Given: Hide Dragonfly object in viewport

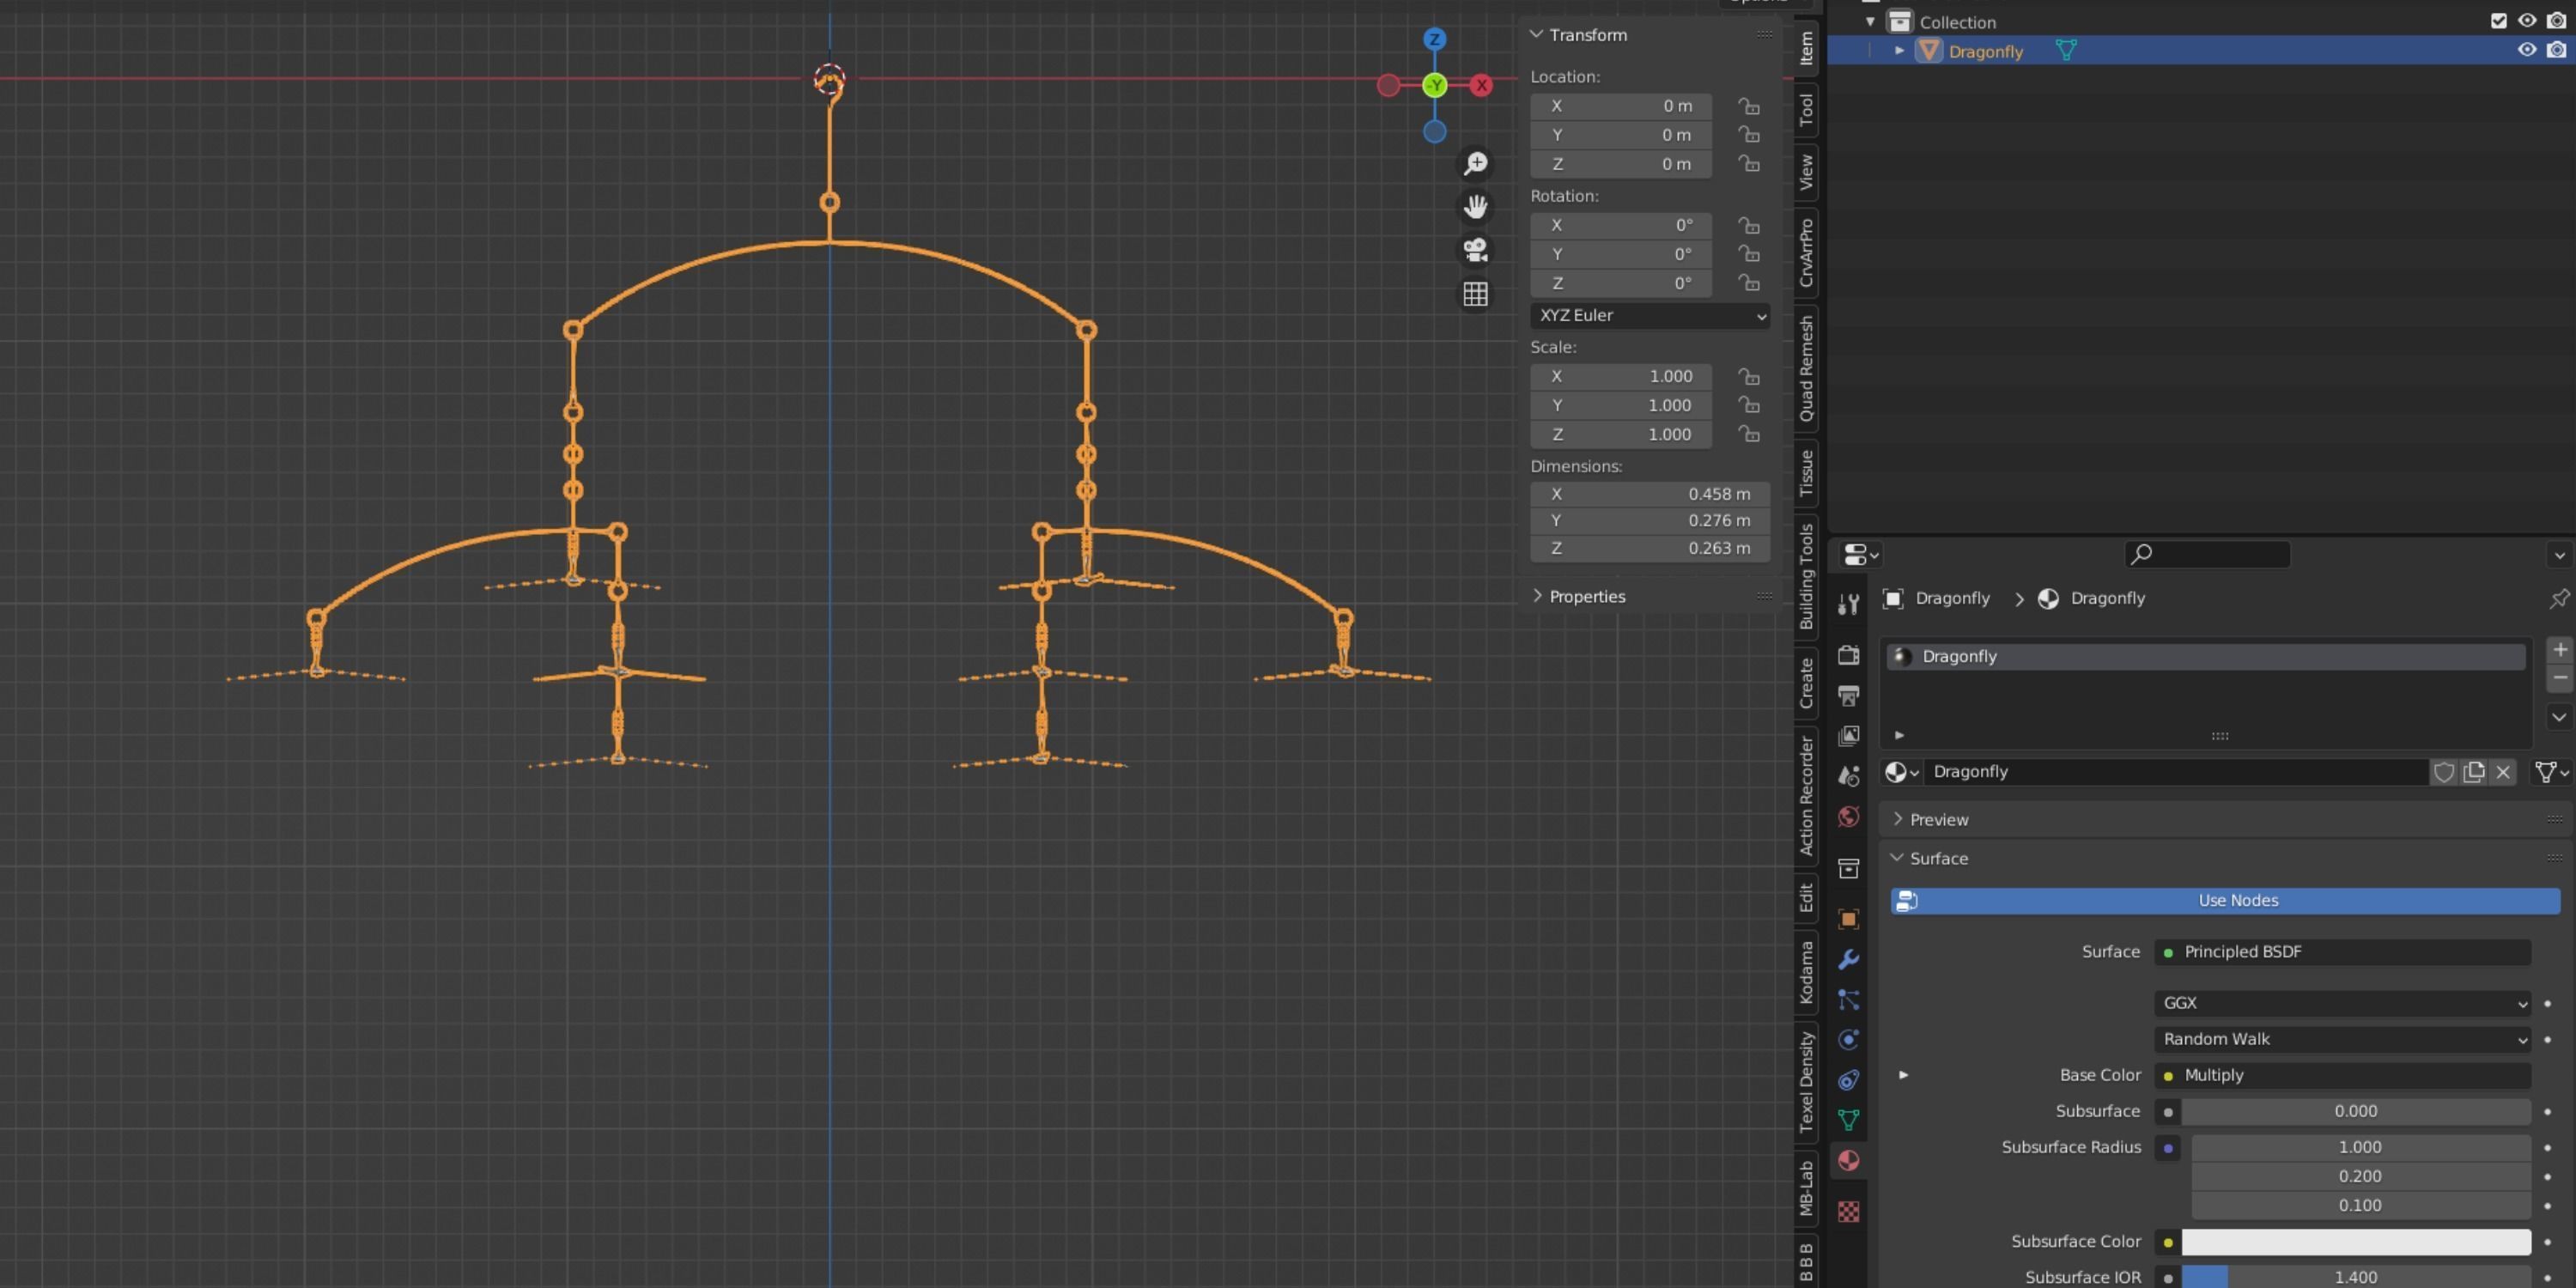Looking at the screenshot, I should [x=2527, y=50].
